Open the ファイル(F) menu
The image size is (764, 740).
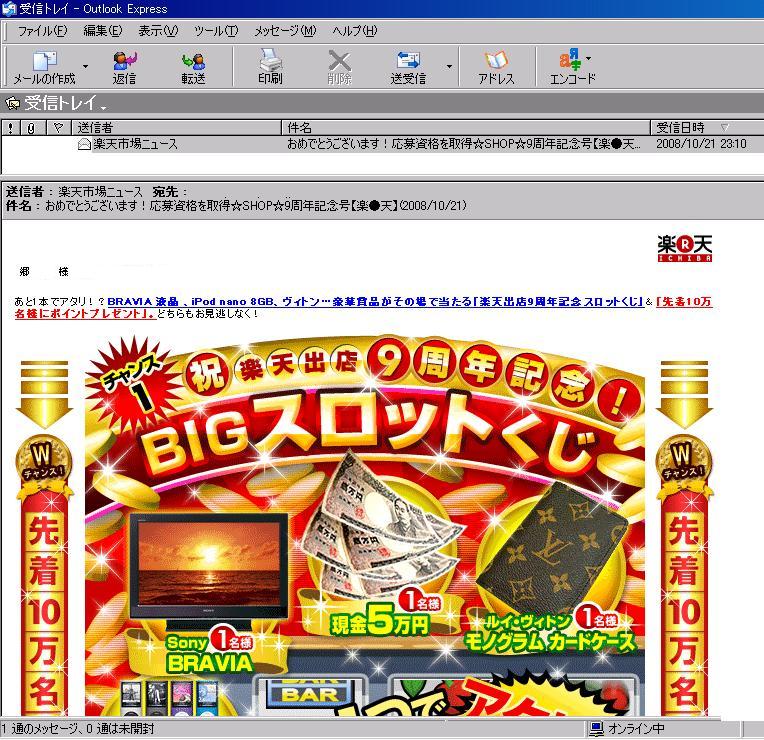42,31
